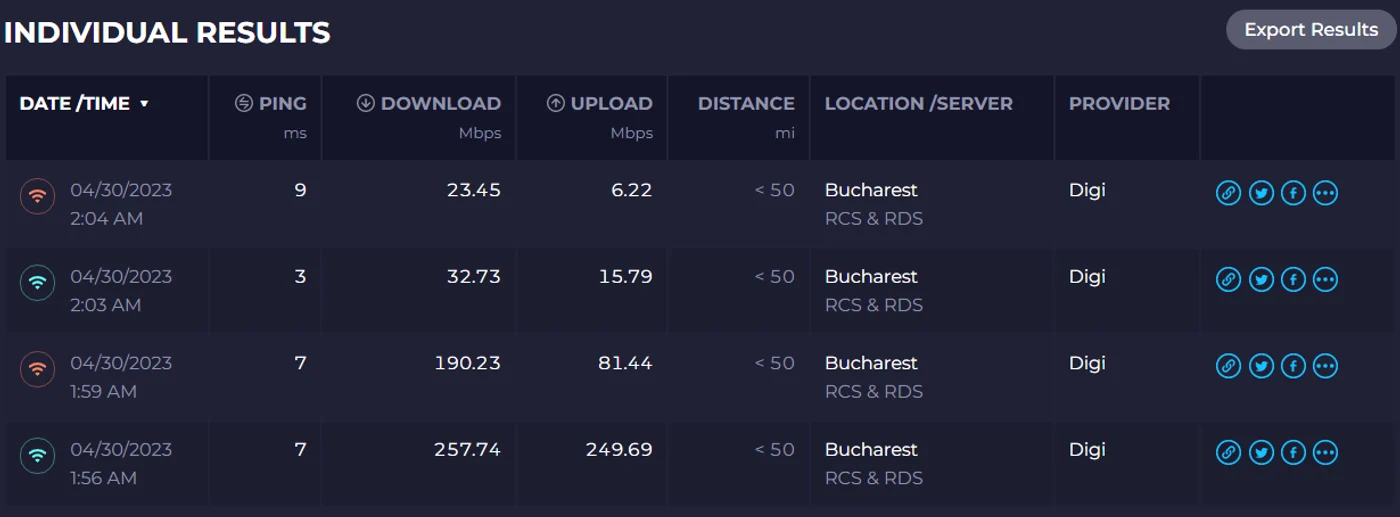Toggle Date/Time sort arrow
This screenshot has height=517, width=1400.
(144, 104)
